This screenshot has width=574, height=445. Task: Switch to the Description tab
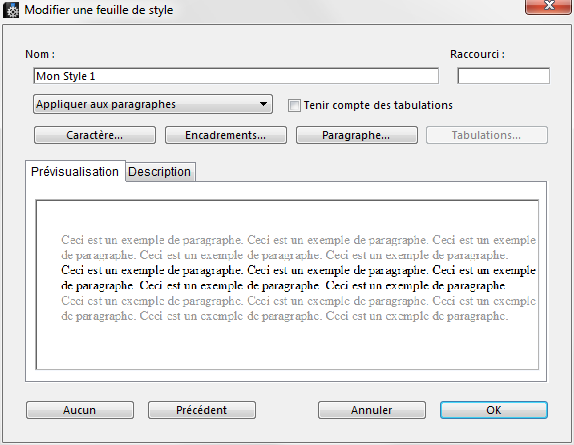160,172
